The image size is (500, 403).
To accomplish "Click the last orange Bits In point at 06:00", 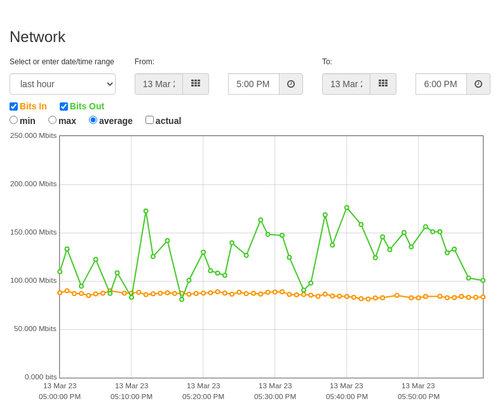I will (x=483, y=297).
